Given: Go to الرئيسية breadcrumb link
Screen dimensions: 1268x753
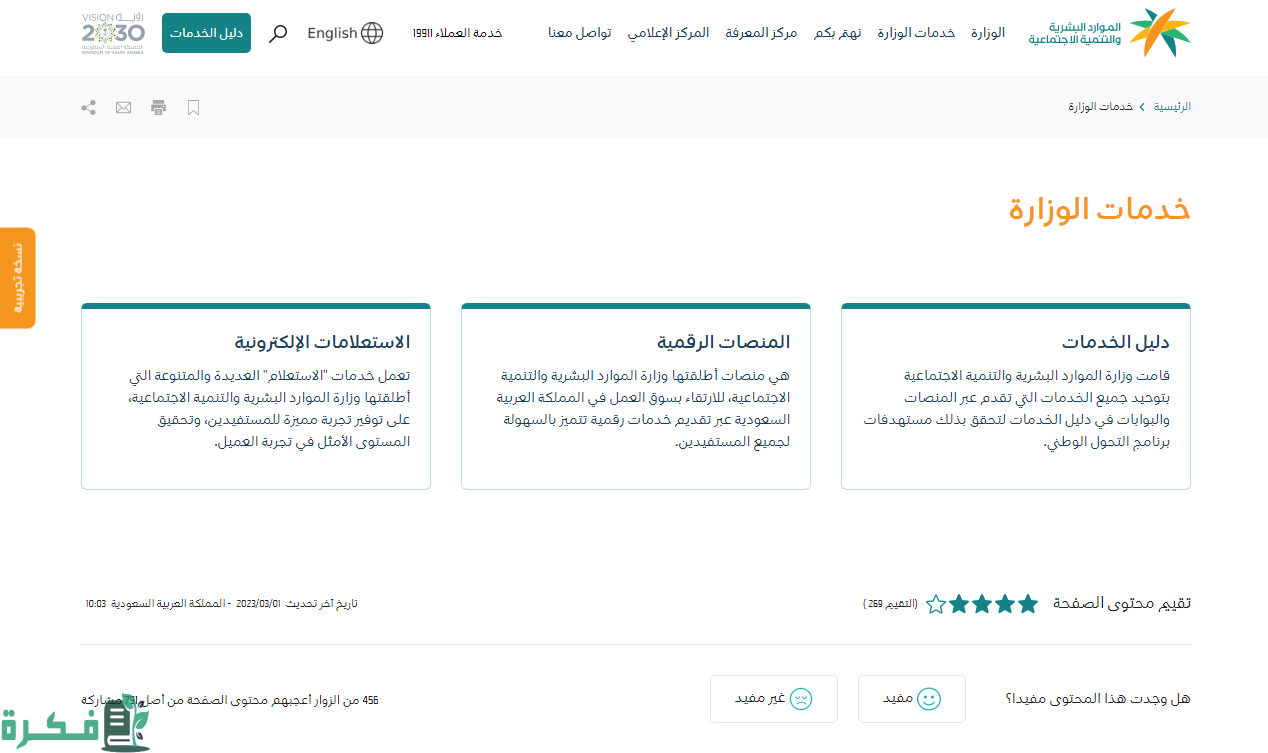Looking at the screenshot, I should tap(1172, 107).
